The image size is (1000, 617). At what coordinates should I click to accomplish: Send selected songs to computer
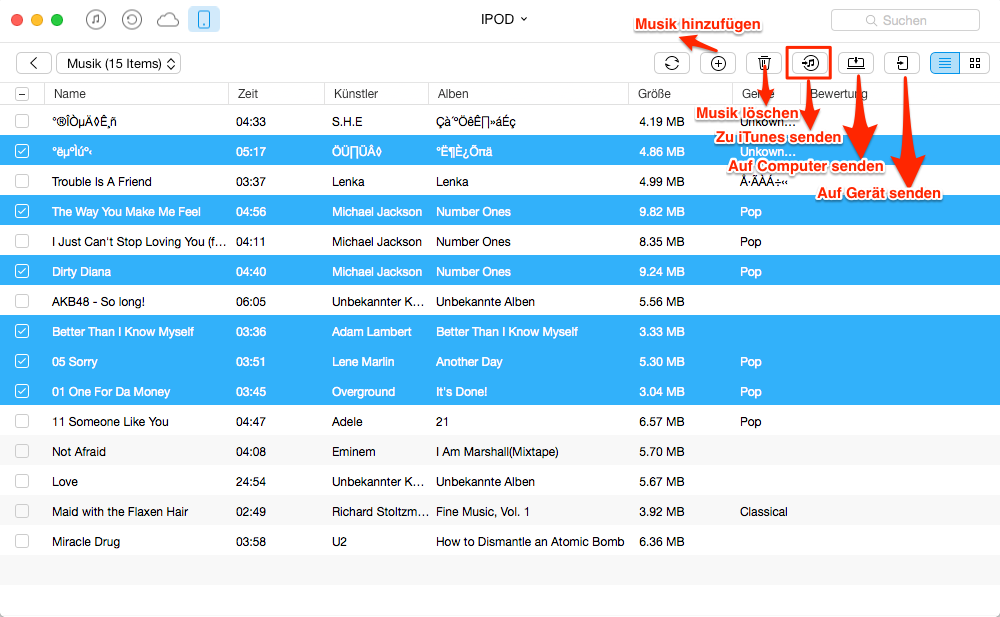[856, 63]
